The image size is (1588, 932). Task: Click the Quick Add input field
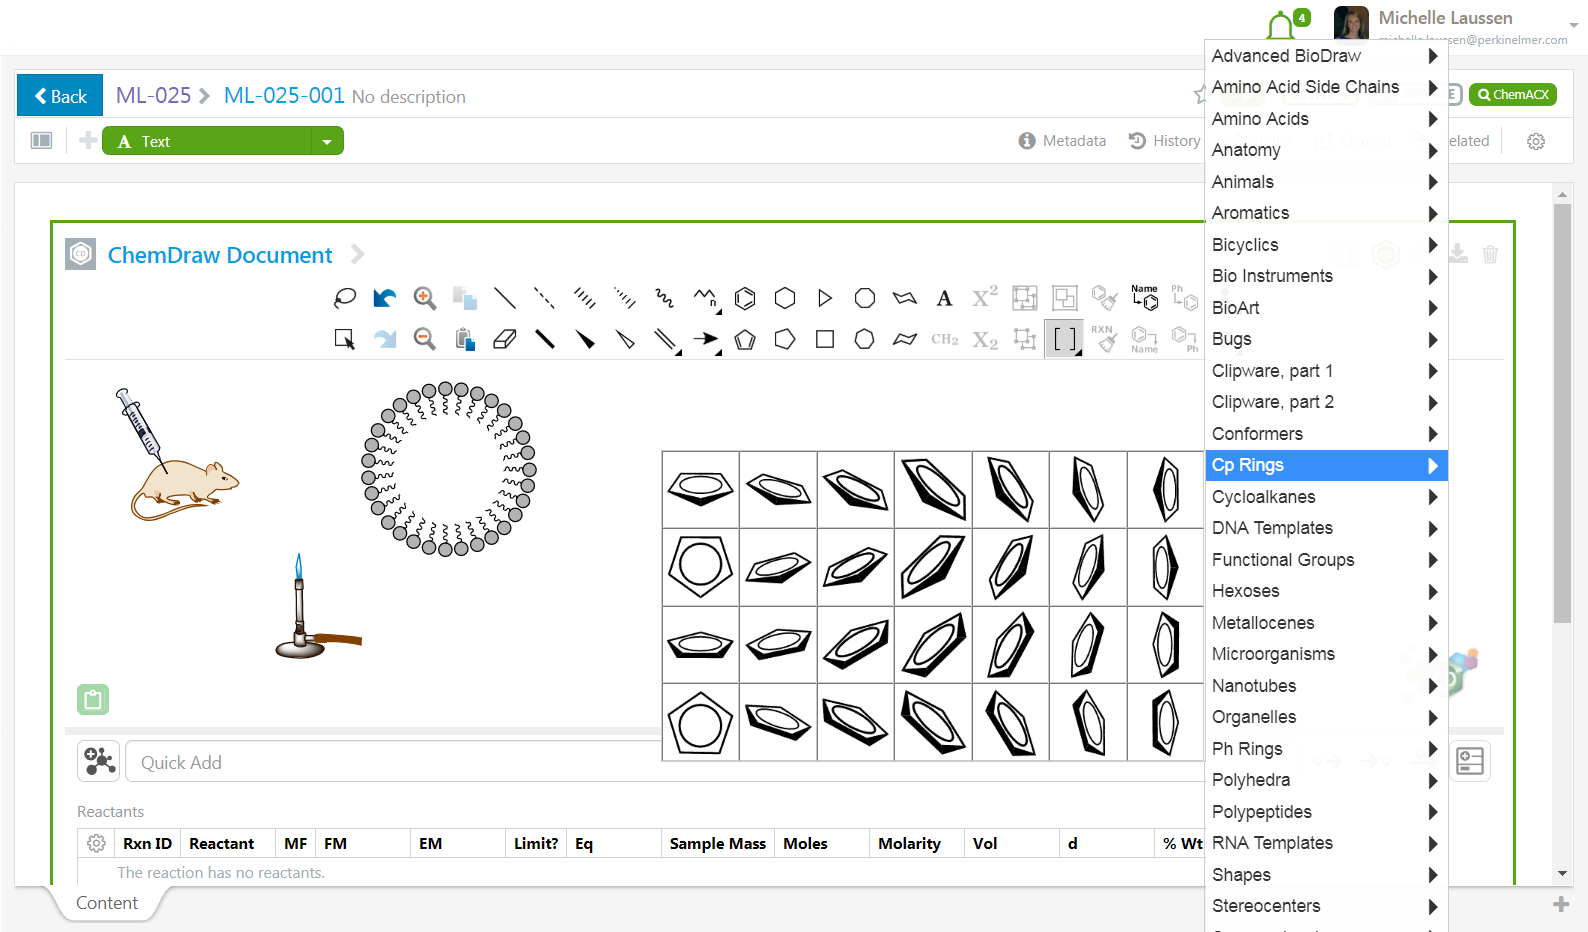point(400,762)
